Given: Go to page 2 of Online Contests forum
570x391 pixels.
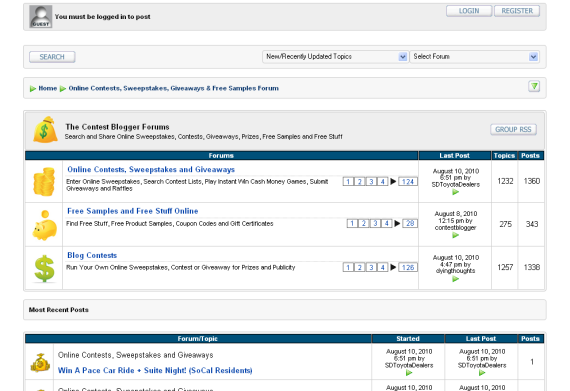Looking at the screenshot, I should pos(360,181).
